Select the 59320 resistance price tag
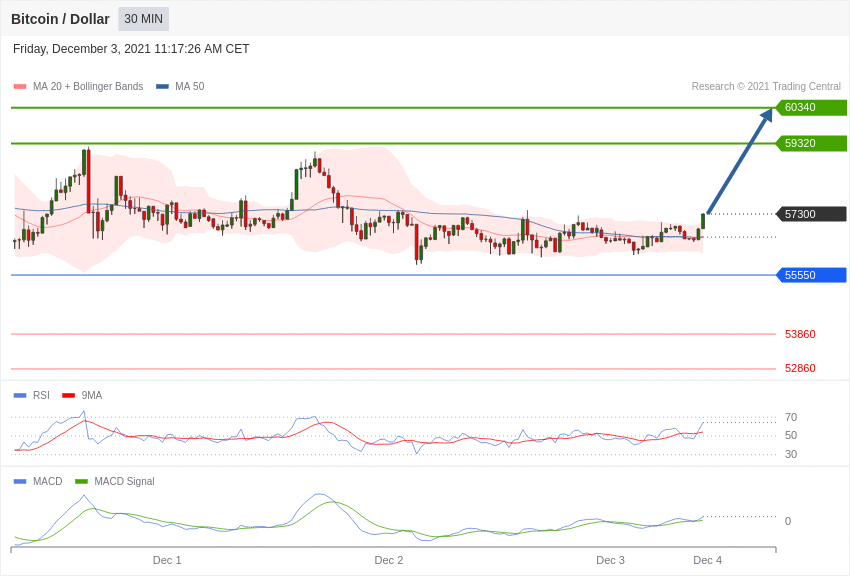850x576 pixels. (x=811, y=144)
